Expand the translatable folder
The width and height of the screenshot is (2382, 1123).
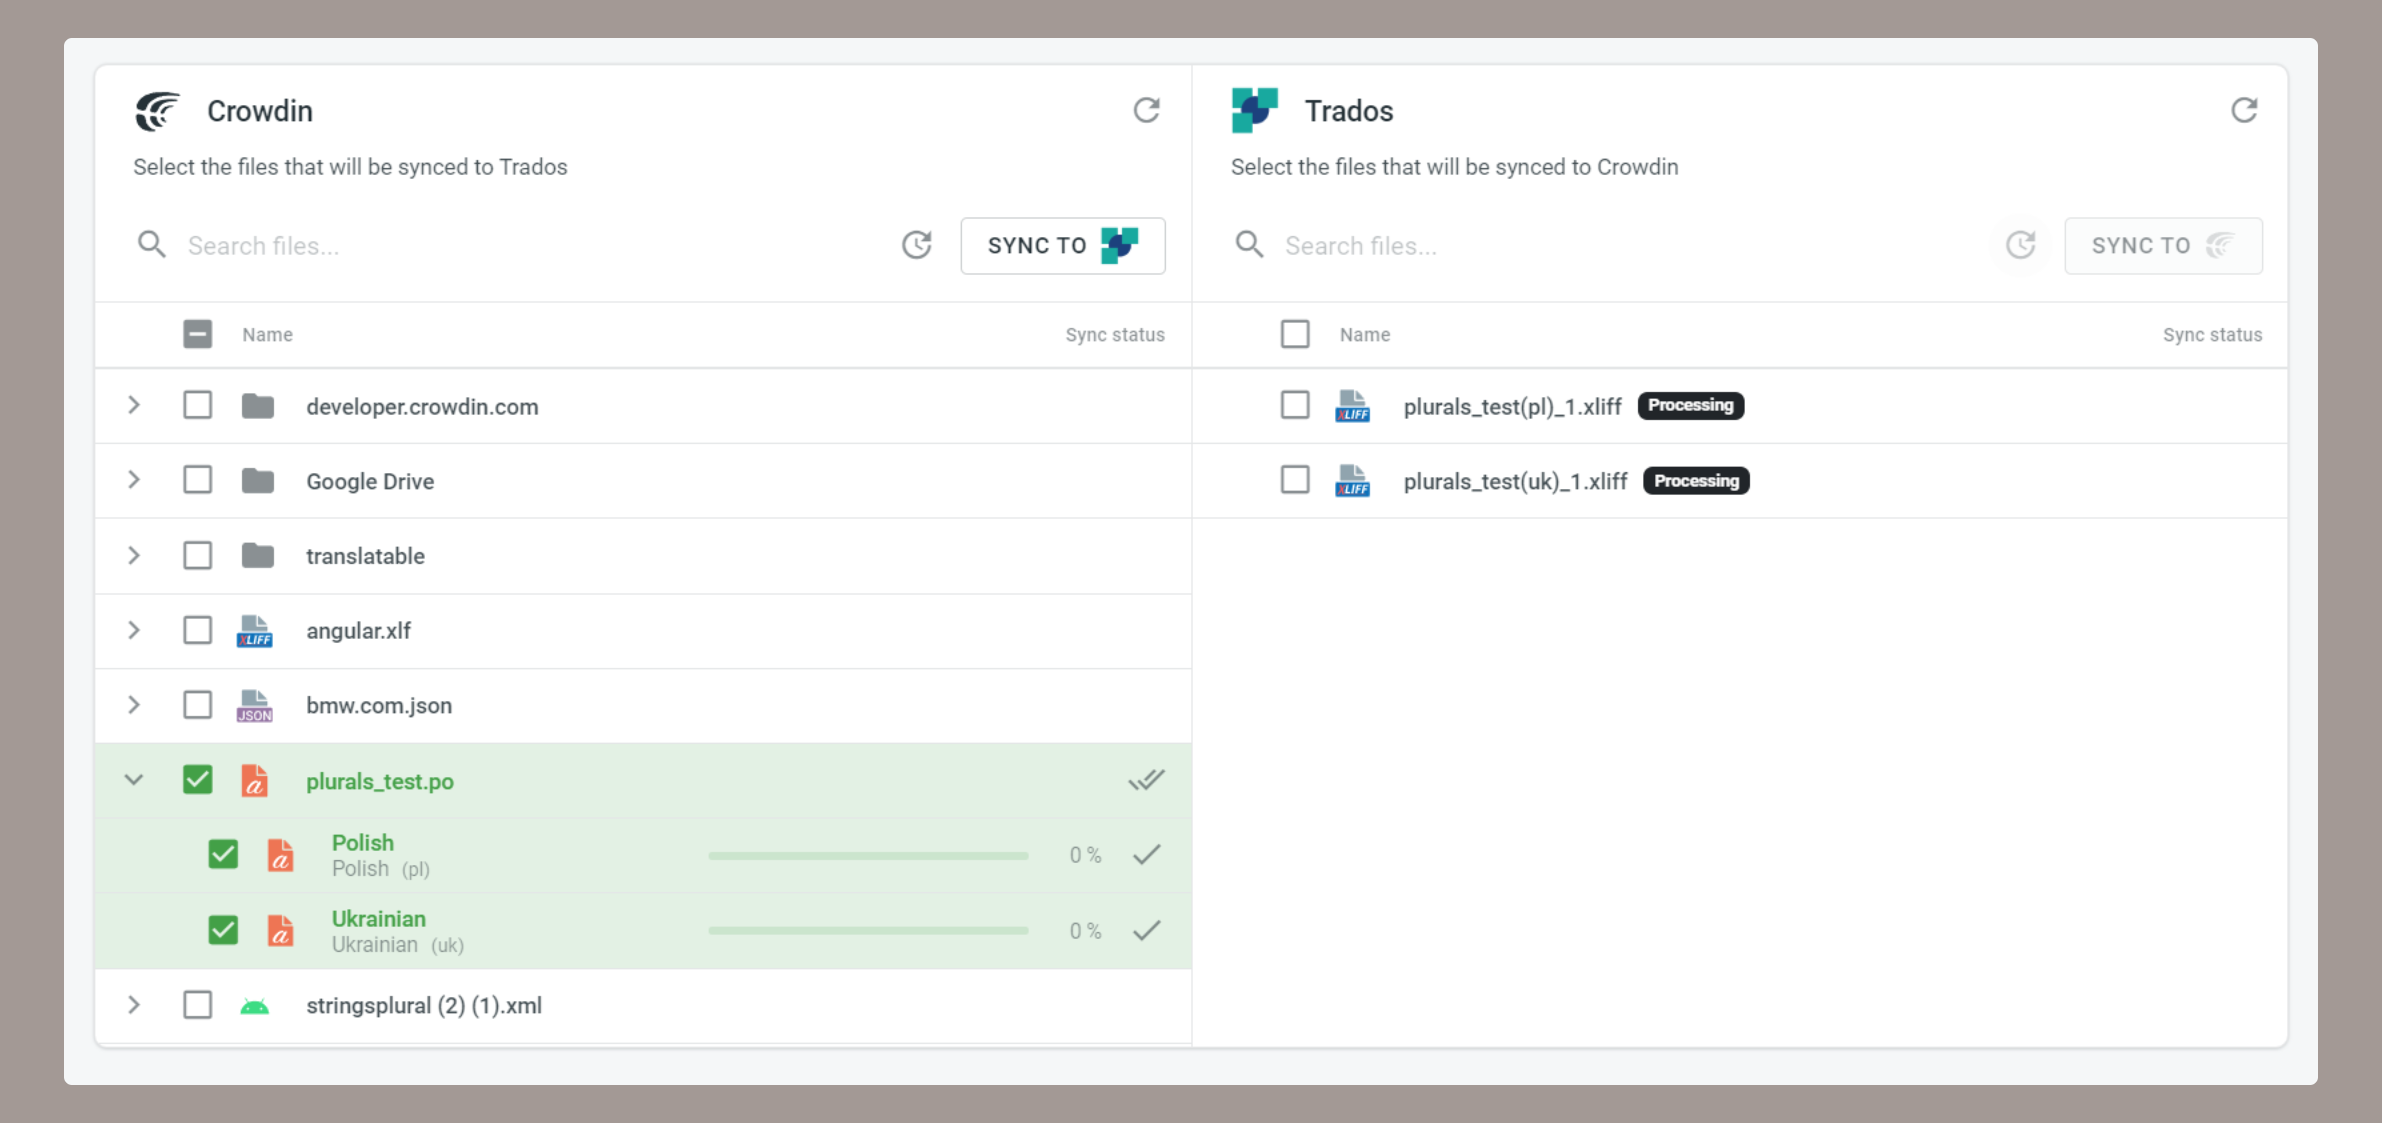coord(134,555)
